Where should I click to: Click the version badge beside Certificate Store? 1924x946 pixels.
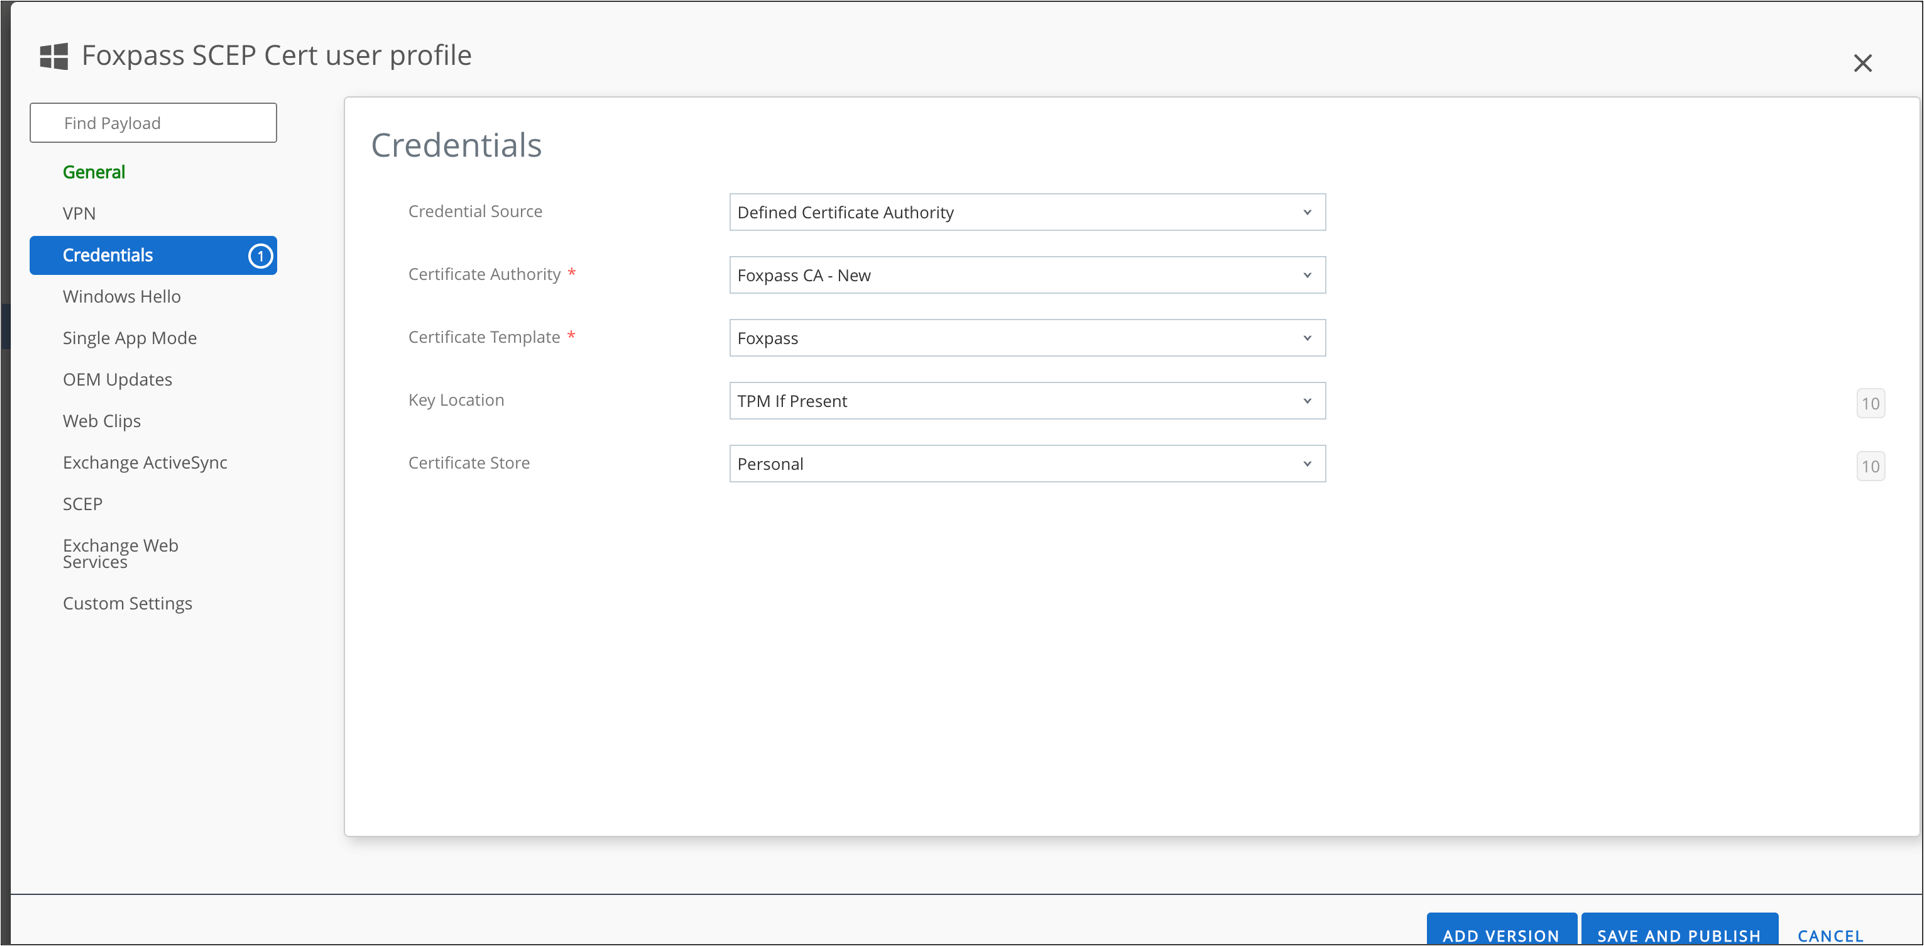(1870, 466)
